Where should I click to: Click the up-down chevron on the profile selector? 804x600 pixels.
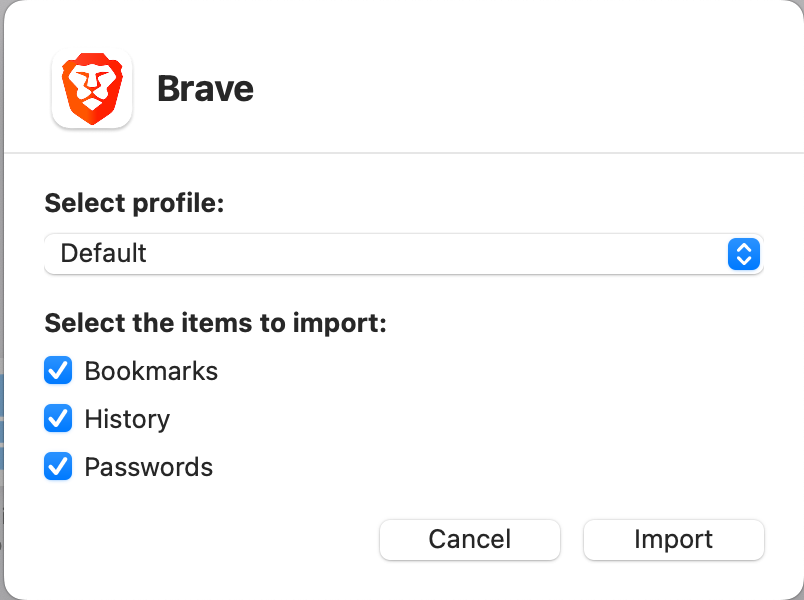click(743, 254)
